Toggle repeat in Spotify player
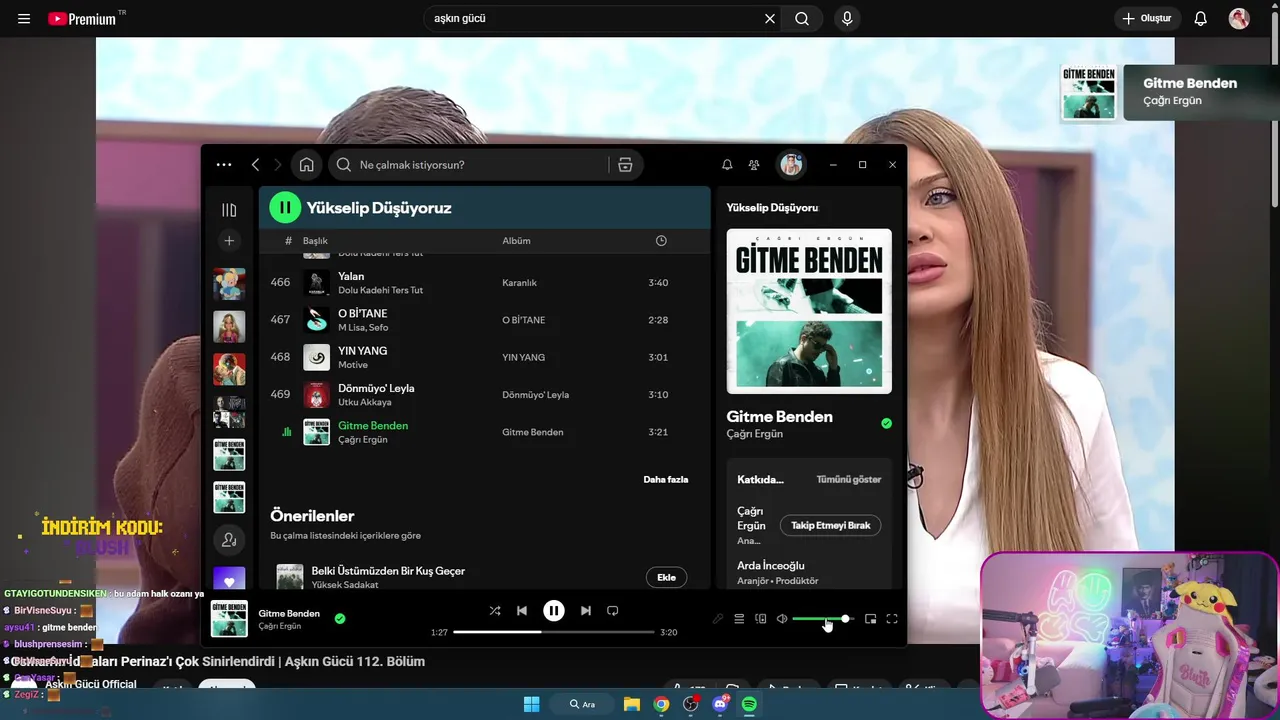This screenshot has height=720, width=1280. point(613,610)
